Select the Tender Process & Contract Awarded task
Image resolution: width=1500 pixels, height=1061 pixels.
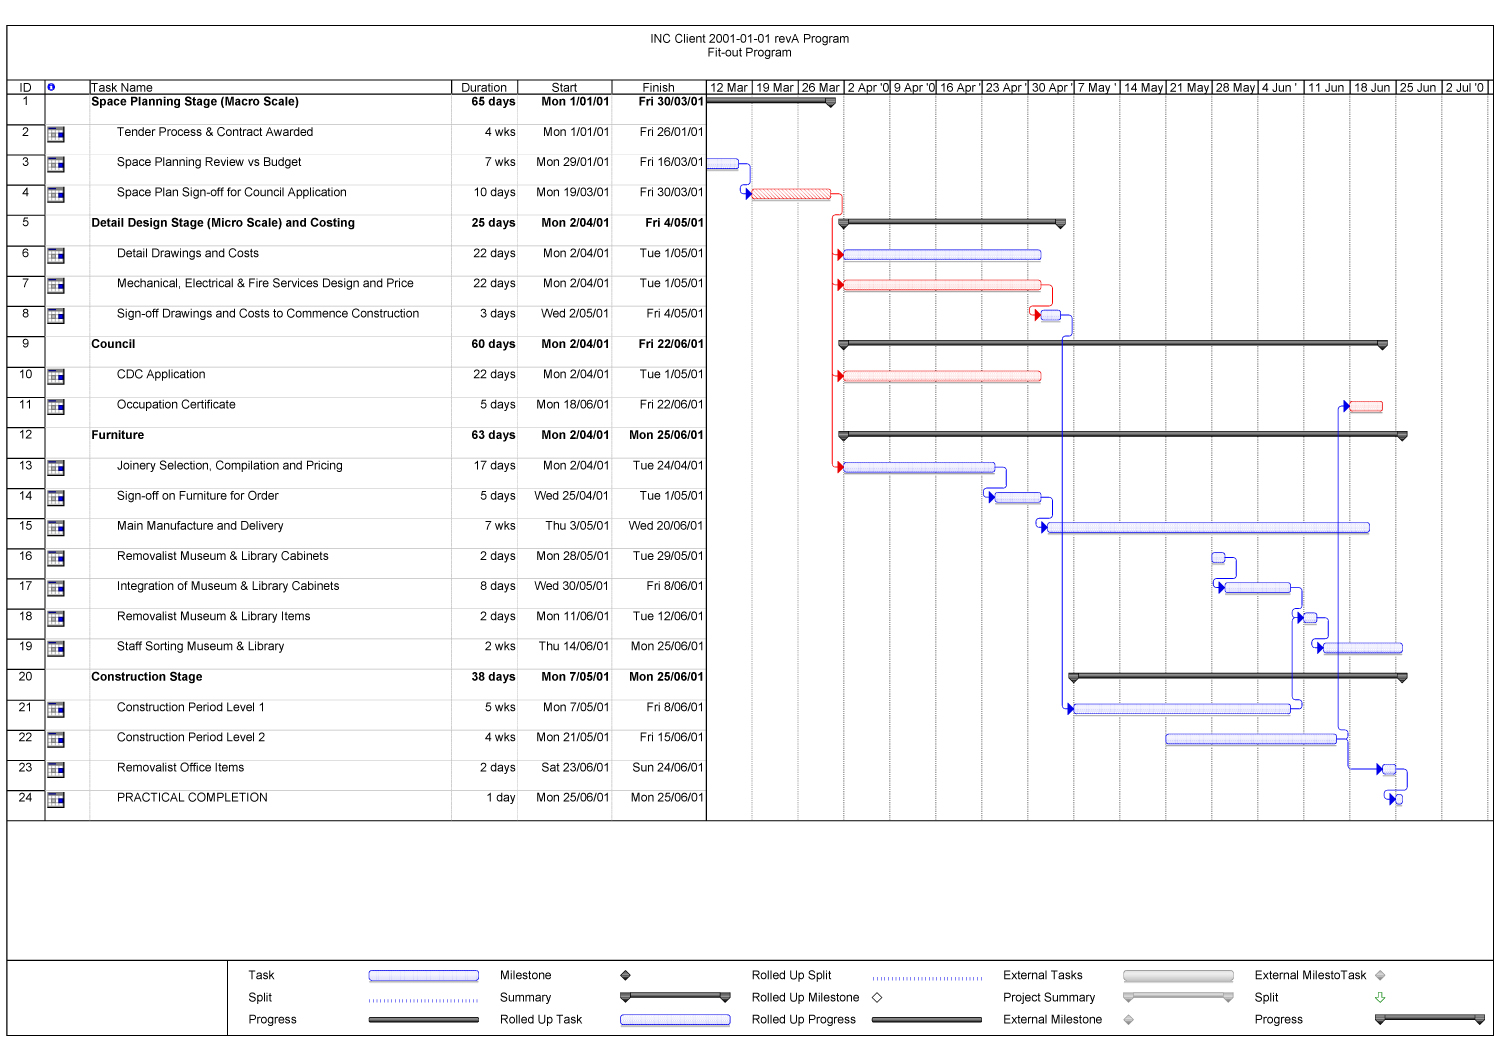(215, 132)
